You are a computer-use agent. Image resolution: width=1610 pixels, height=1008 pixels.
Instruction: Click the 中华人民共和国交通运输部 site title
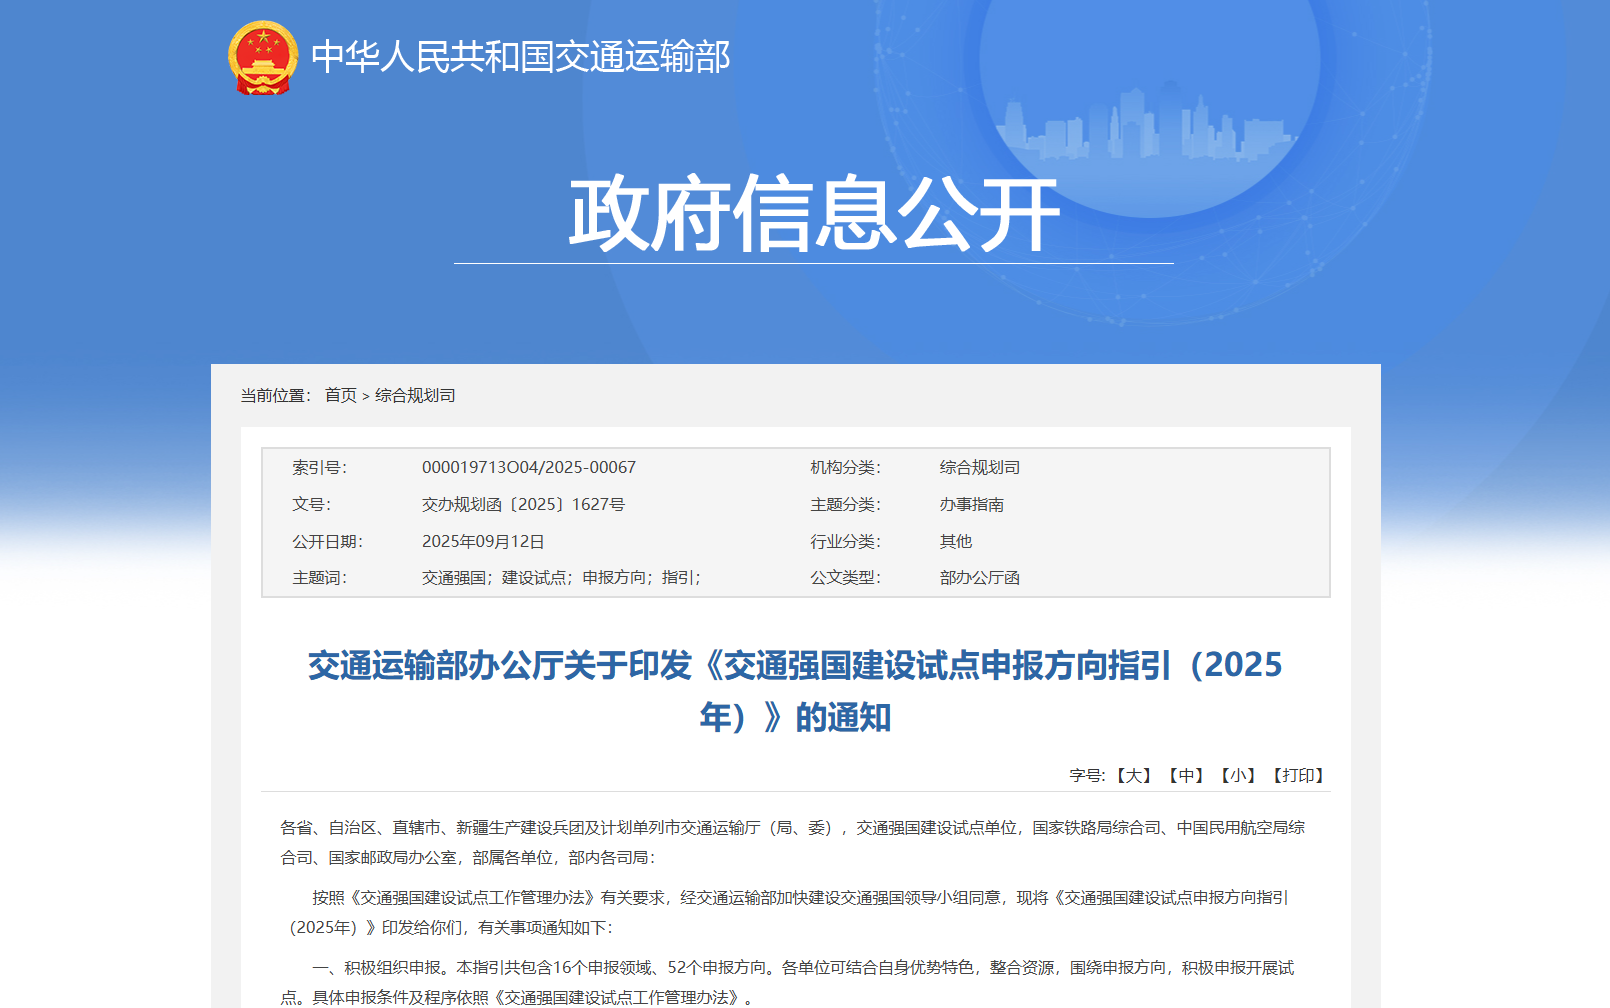(520, 57)
